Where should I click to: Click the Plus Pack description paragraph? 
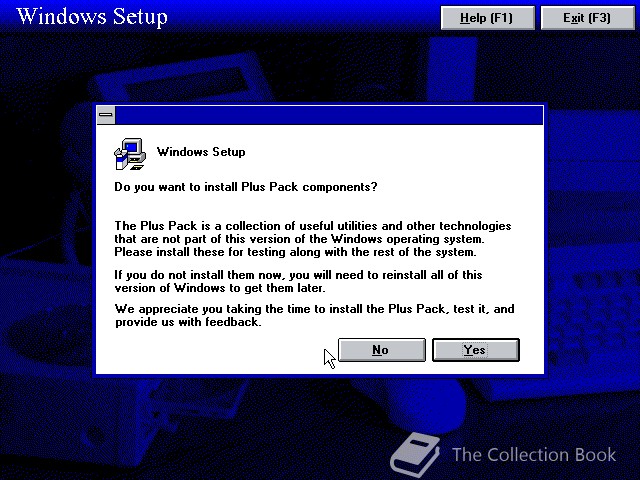(x=313, y=239)
